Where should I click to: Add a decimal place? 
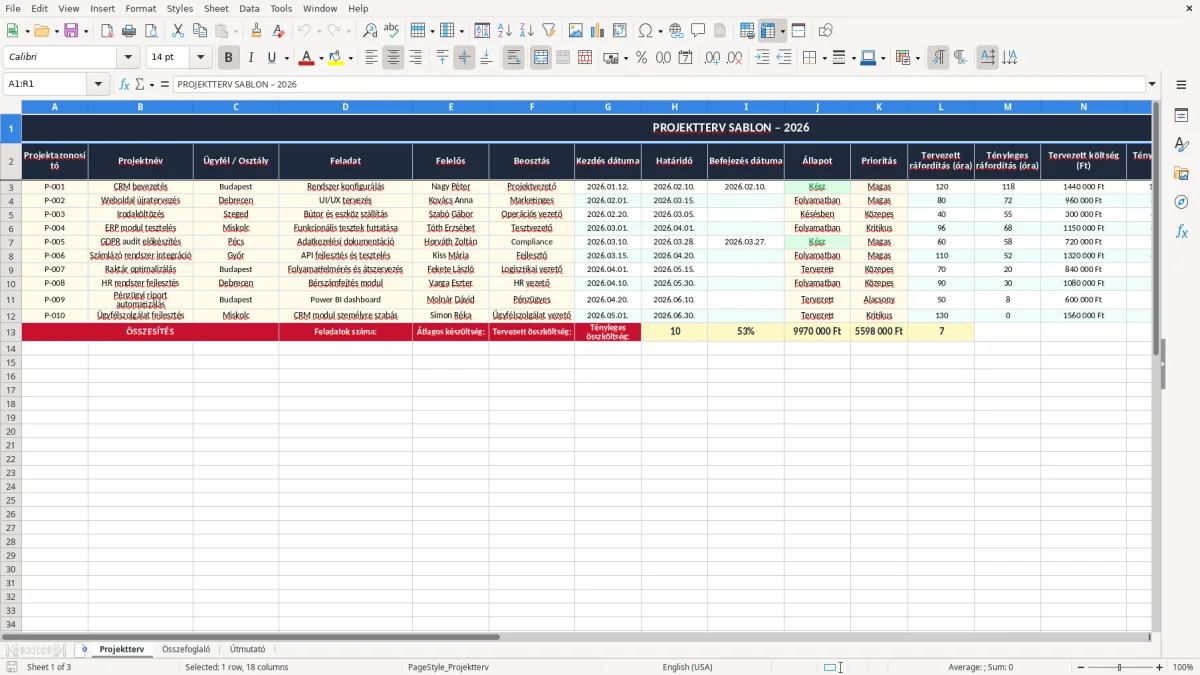pos(712,58)
